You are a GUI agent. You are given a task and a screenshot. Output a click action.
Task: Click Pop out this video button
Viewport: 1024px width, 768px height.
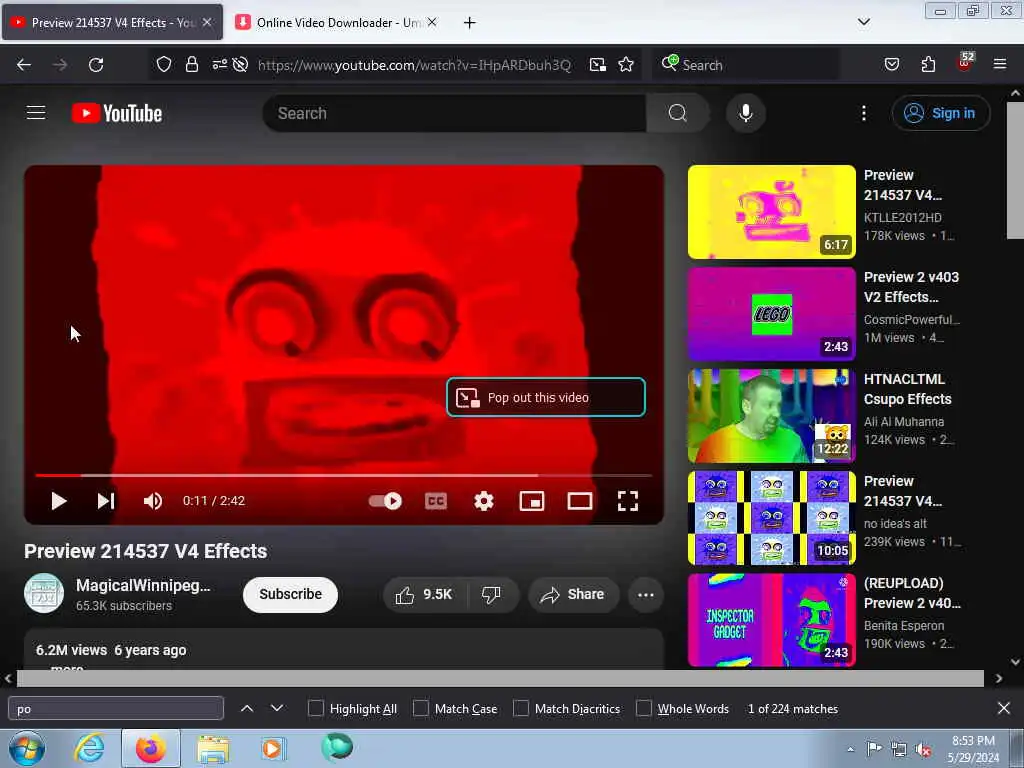pos(546,397)
